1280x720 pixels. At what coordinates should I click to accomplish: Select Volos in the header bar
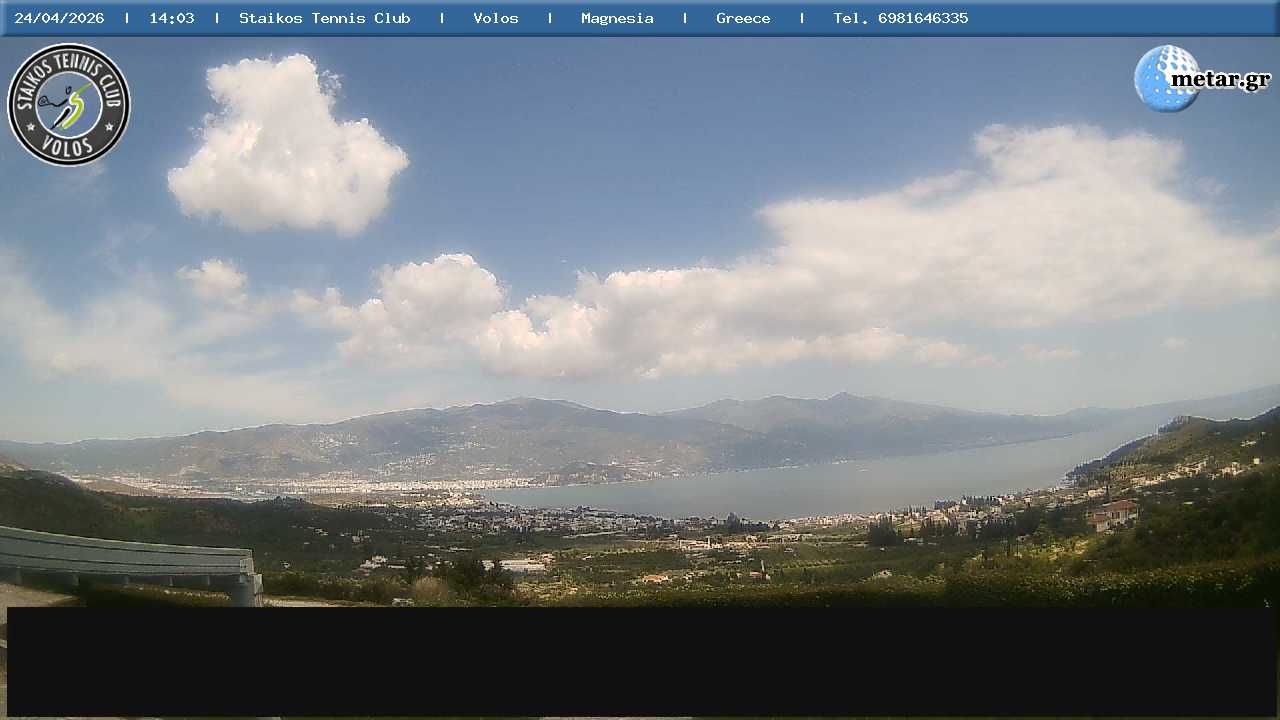[x=496, y=18]
